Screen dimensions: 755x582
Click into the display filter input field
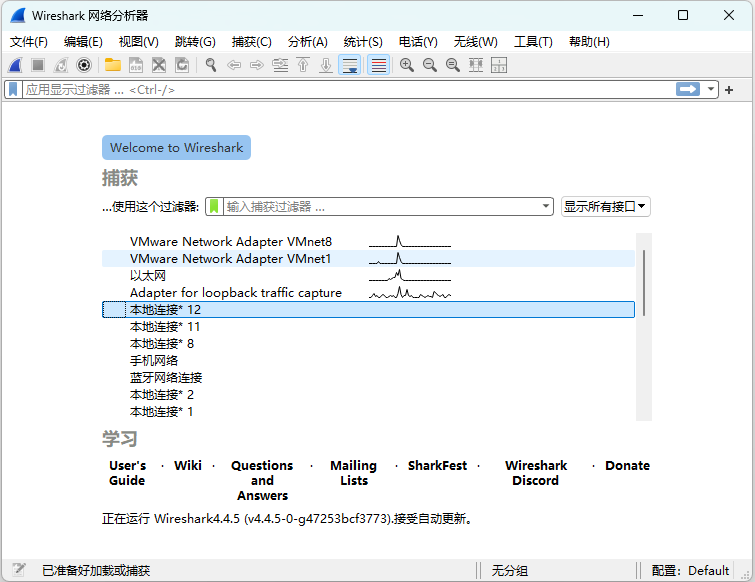coord(349,90)
